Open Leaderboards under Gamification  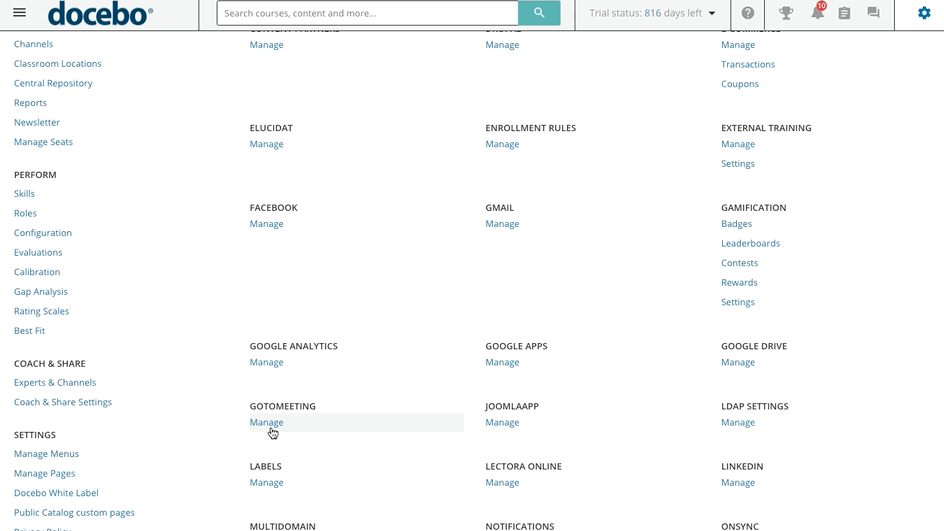[x=750, y=243]
